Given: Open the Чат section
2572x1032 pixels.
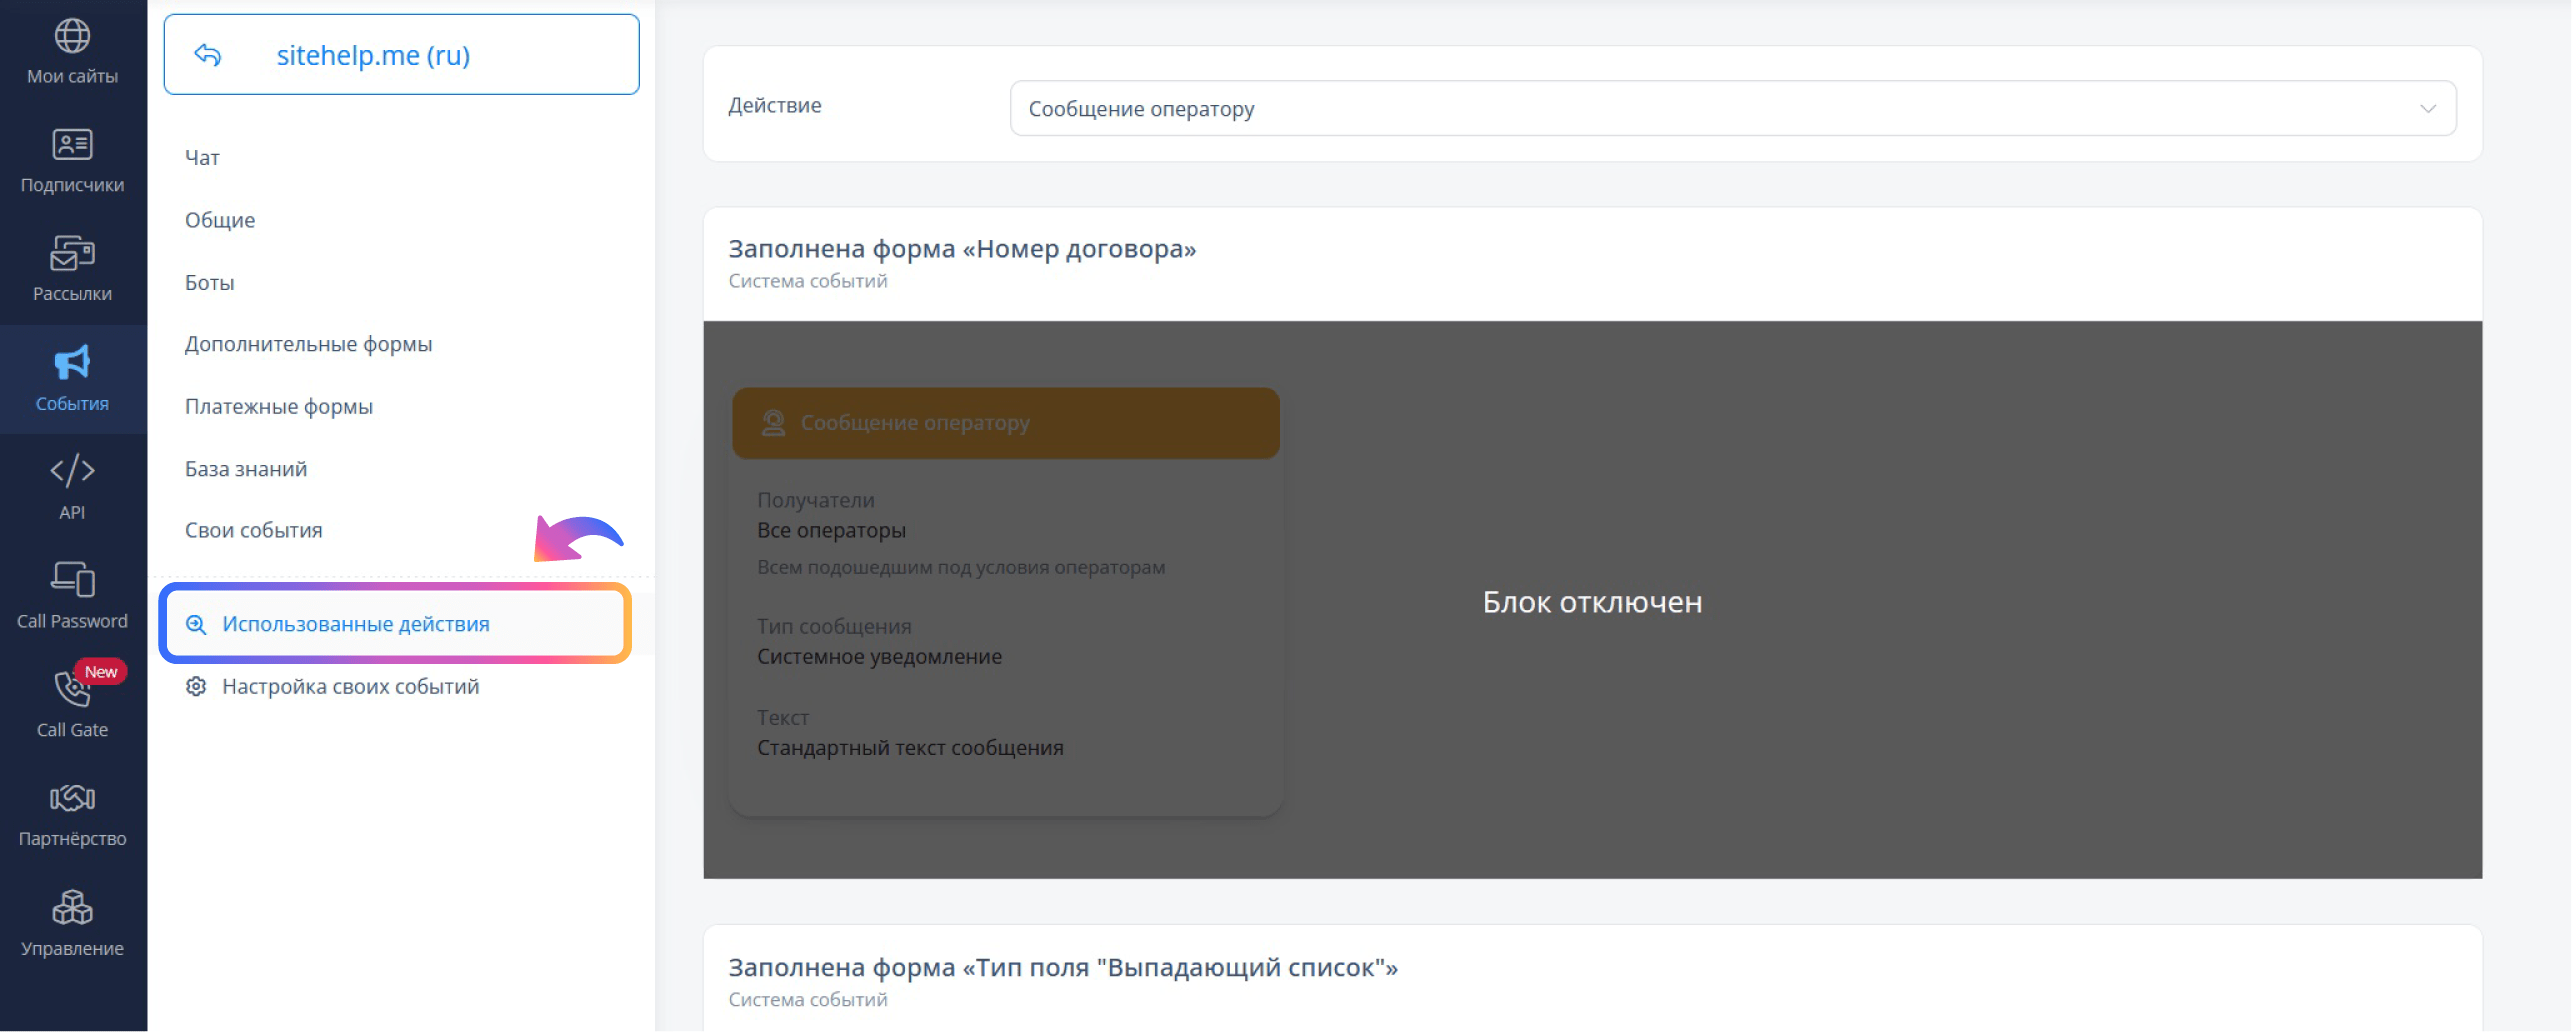Looking at the screenshot, I should point(202,157).
